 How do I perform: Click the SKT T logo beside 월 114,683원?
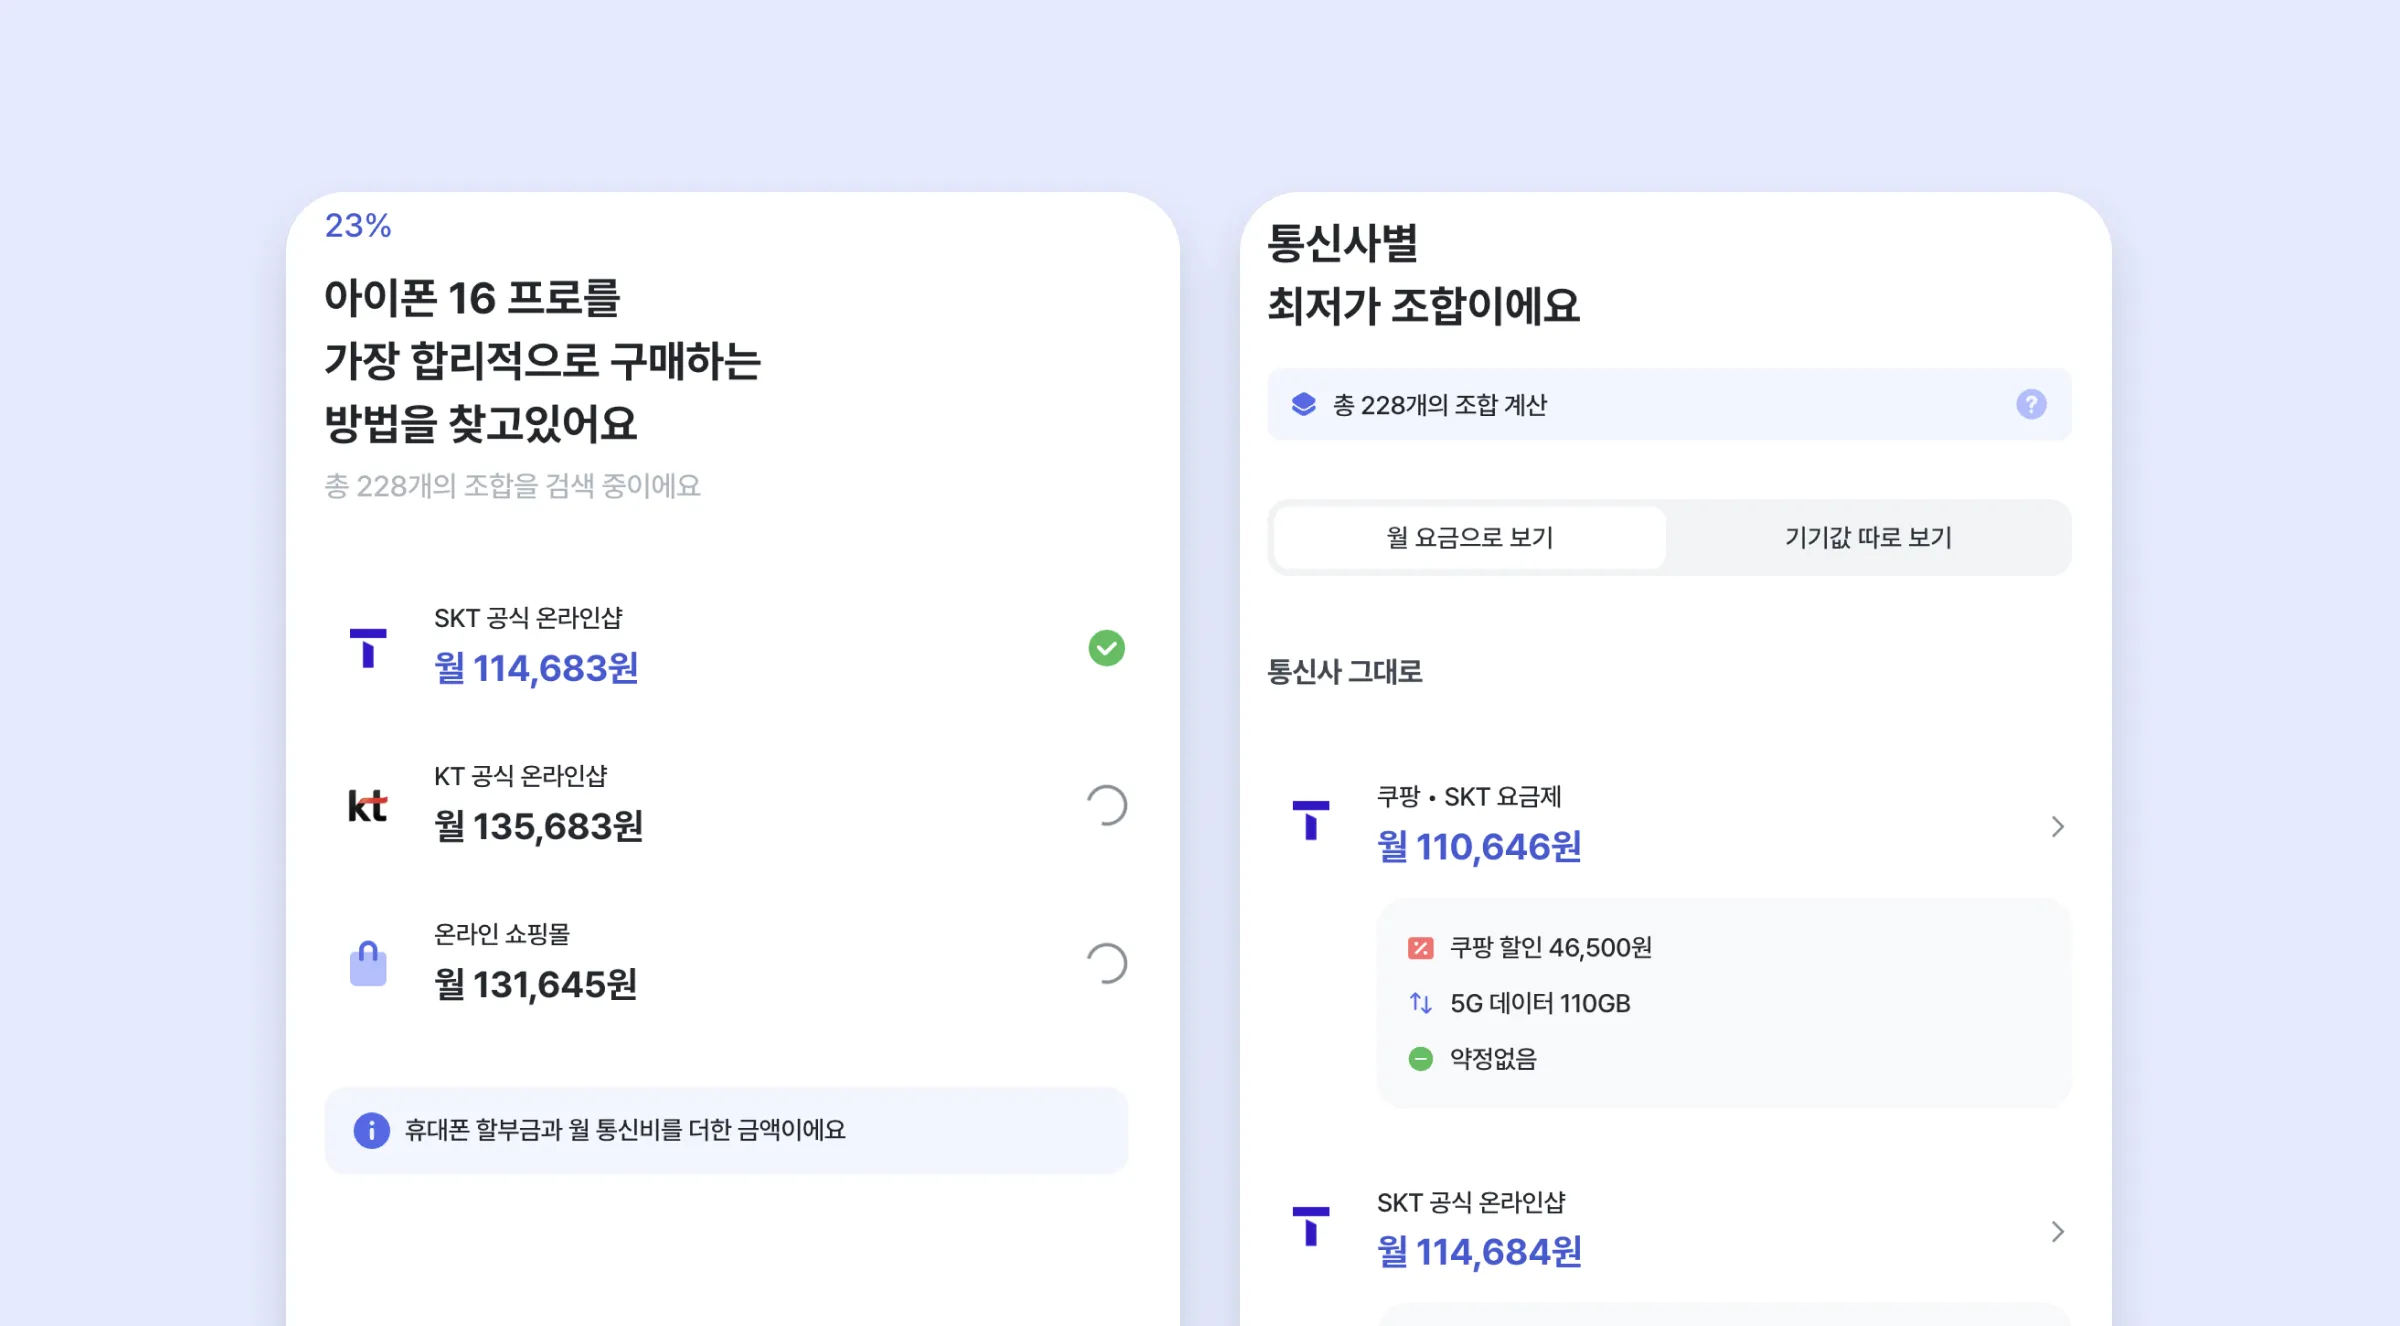pyautogui.click(x=368, y=647)
